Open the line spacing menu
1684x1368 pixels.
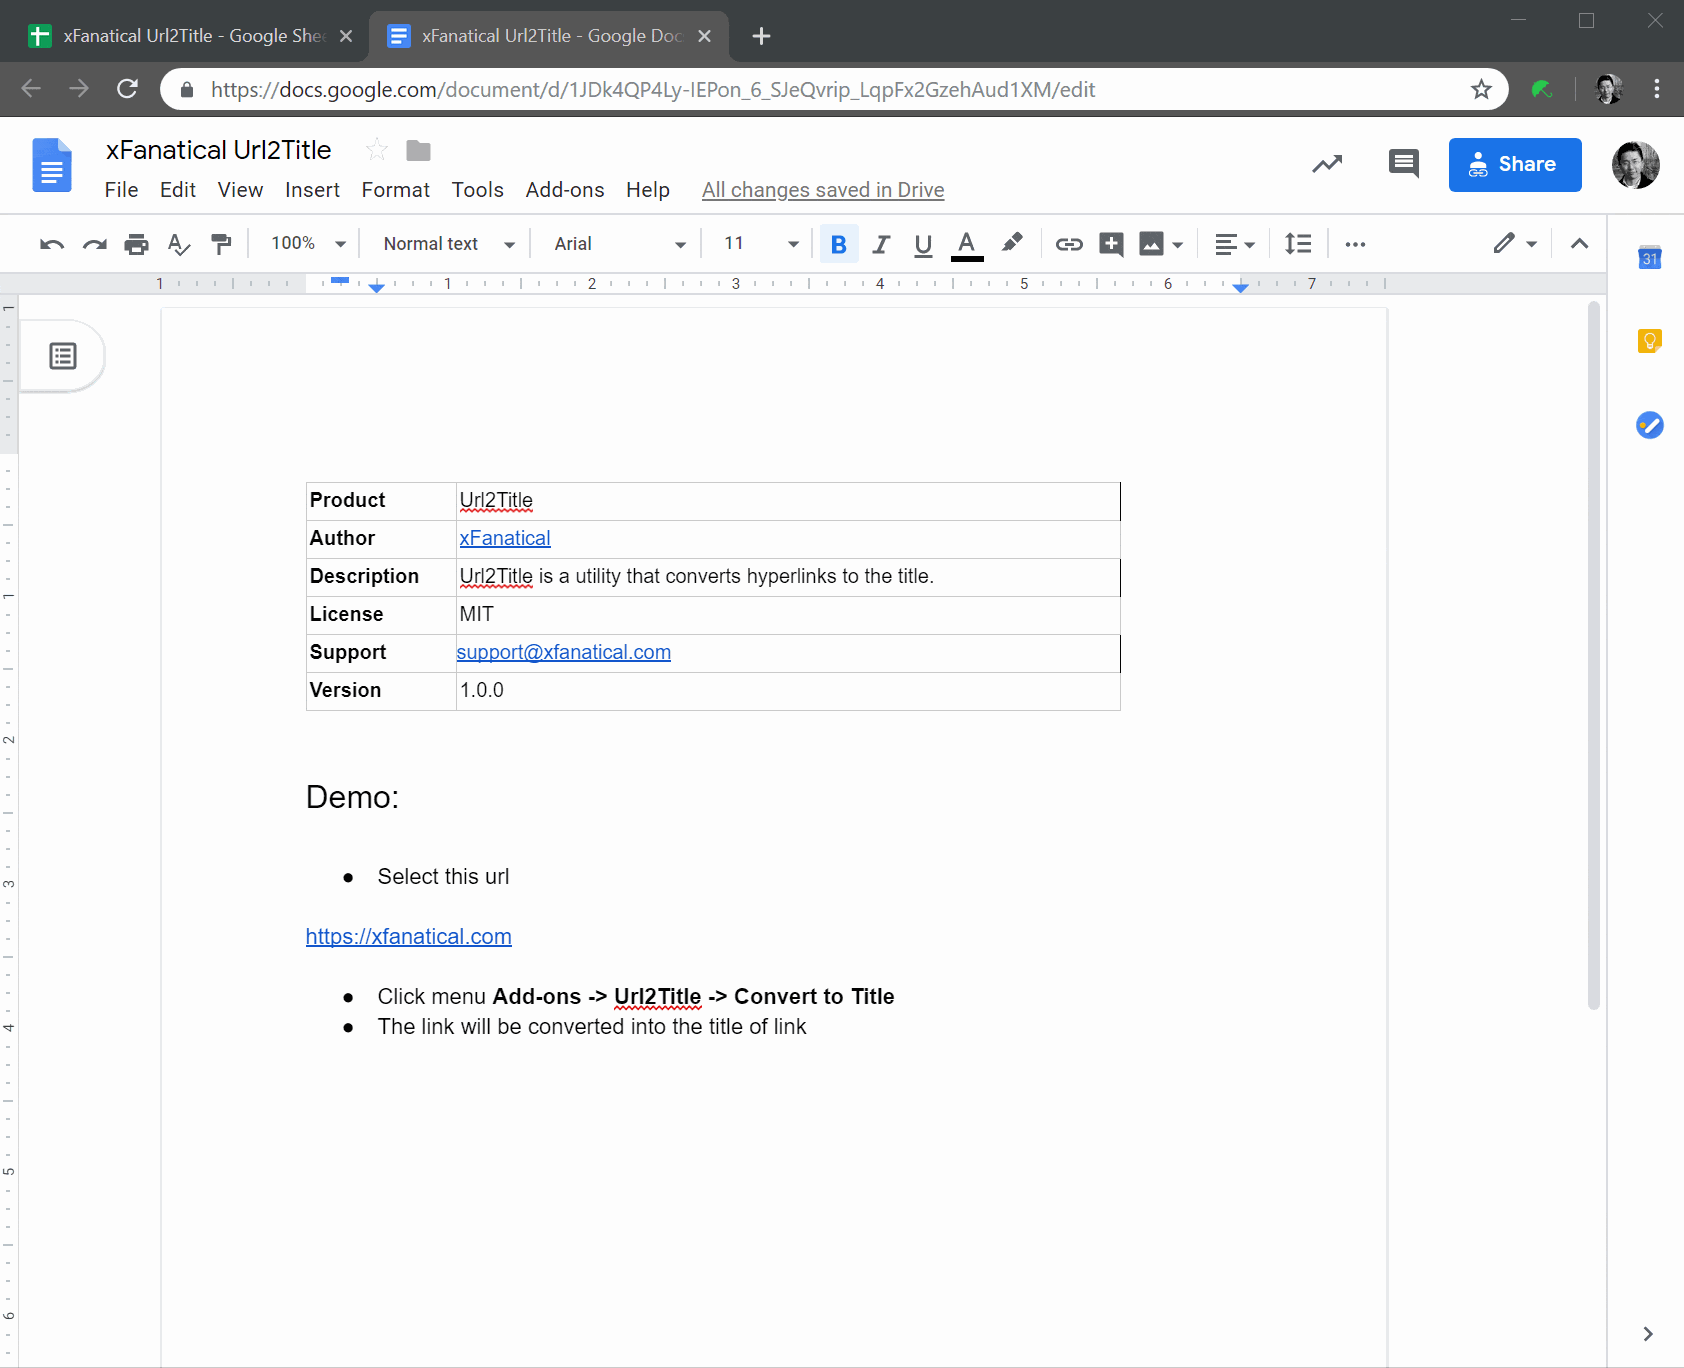(1297, 243)
